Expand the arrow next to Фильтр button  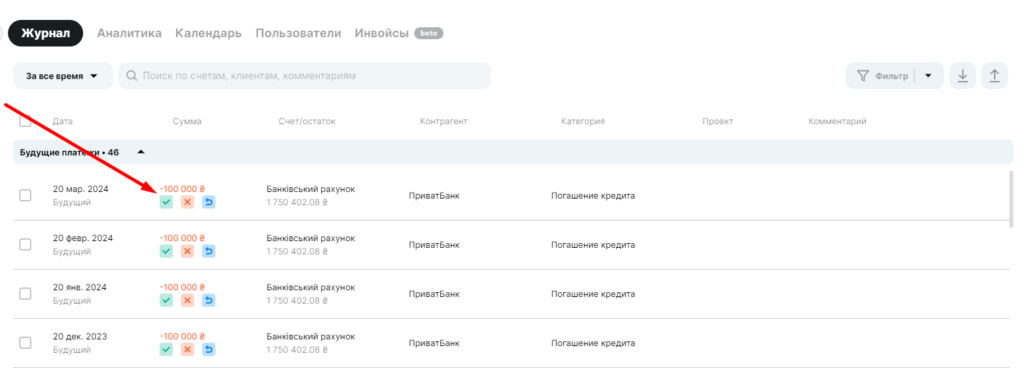click(929, 76)
